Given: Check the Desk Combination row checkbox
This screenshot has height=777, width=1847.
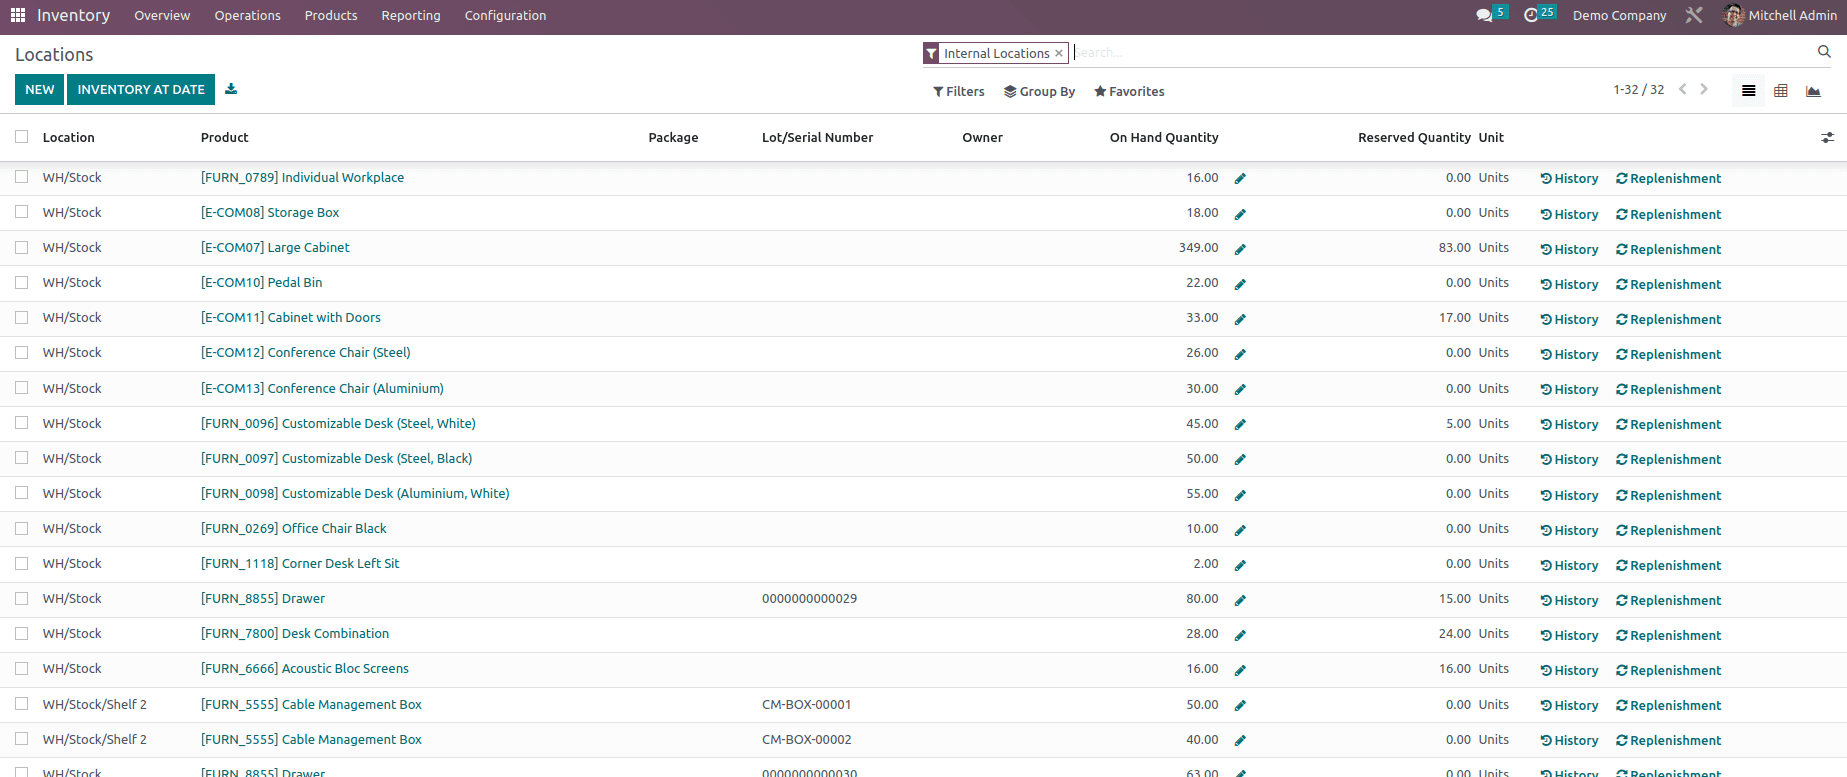Looking at the screenshot, I should 21,633.
